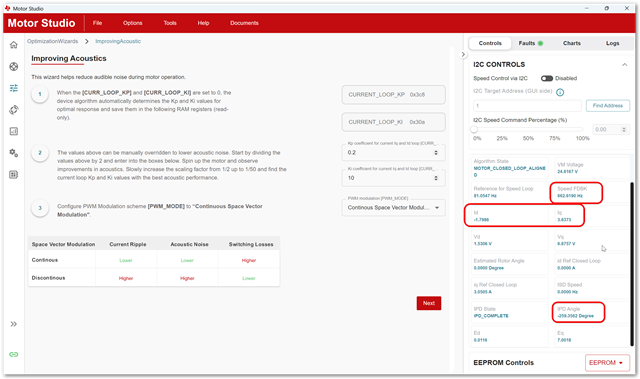Click the Ed value 0.0116
This screenshot has width=640, height=379.
coord(480,340)
